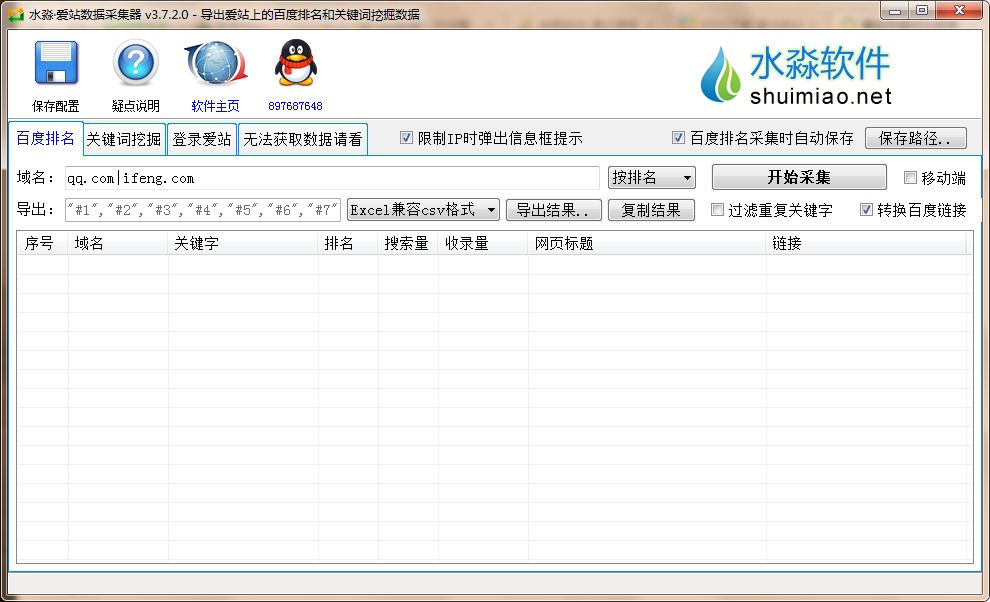Sort by the 域名 column header
This screenshot has height=602, width=990.
(117, 243)
